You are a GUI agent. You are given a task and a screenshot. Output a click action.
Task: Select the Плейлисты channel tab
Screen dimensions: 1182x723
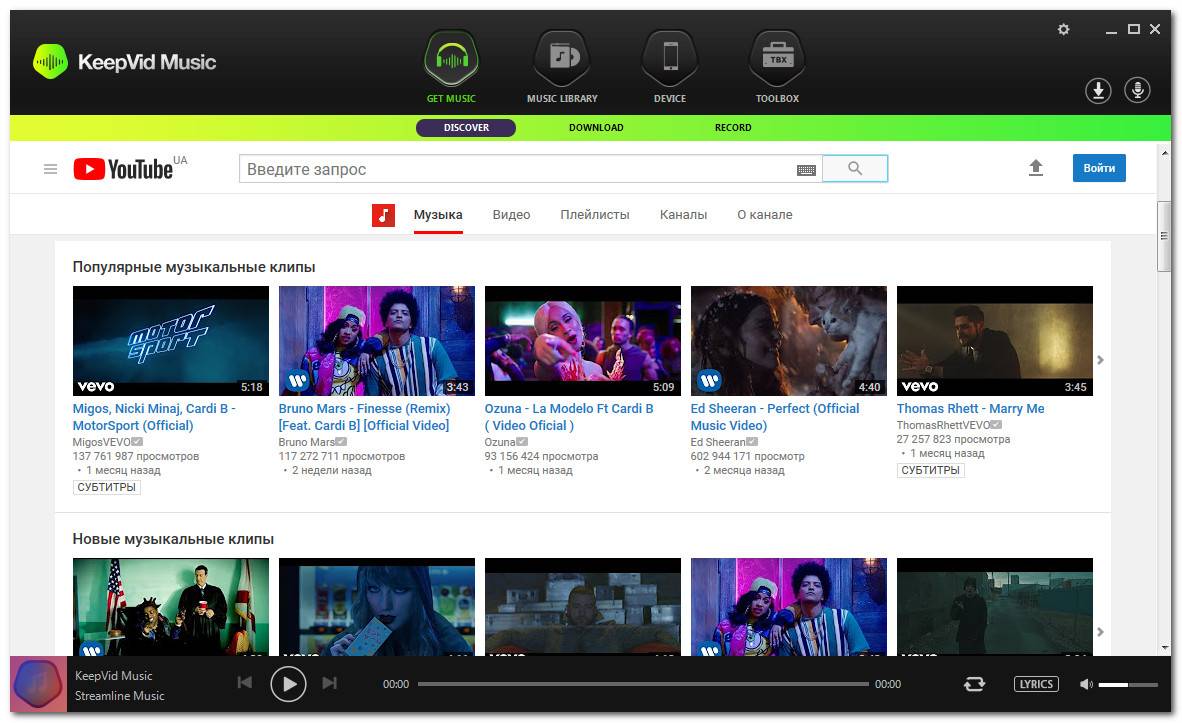pyautogui.click(x=595, y=215)
